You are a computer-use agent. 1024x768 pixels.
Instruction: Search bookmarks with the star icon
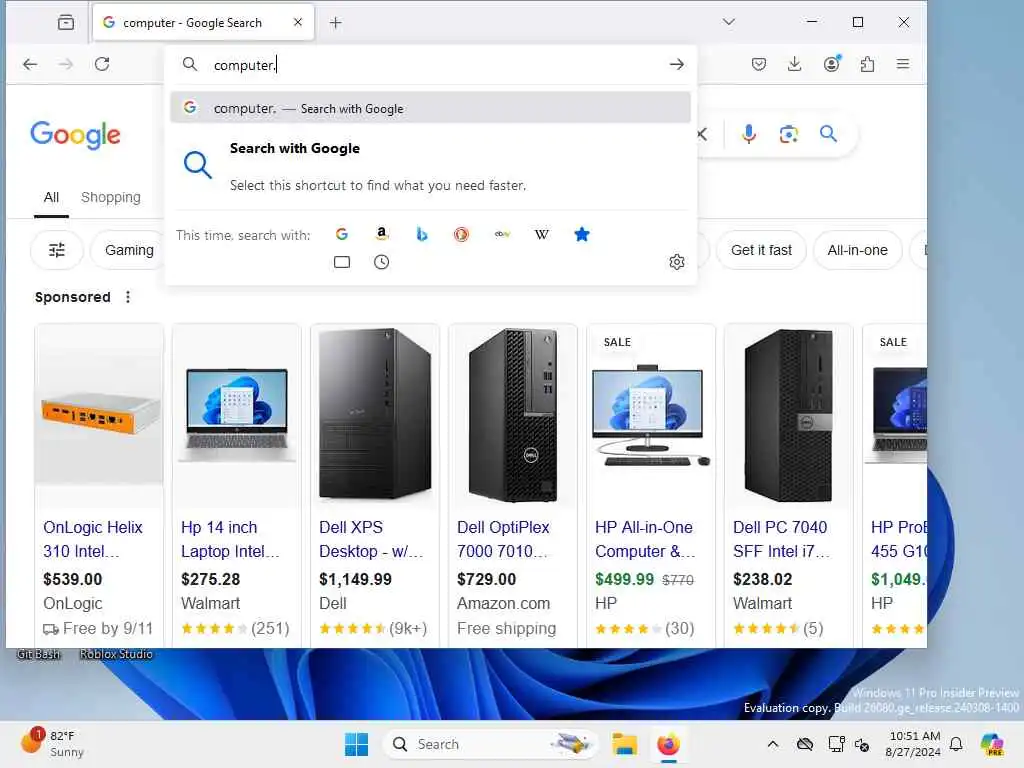point(582,234)
